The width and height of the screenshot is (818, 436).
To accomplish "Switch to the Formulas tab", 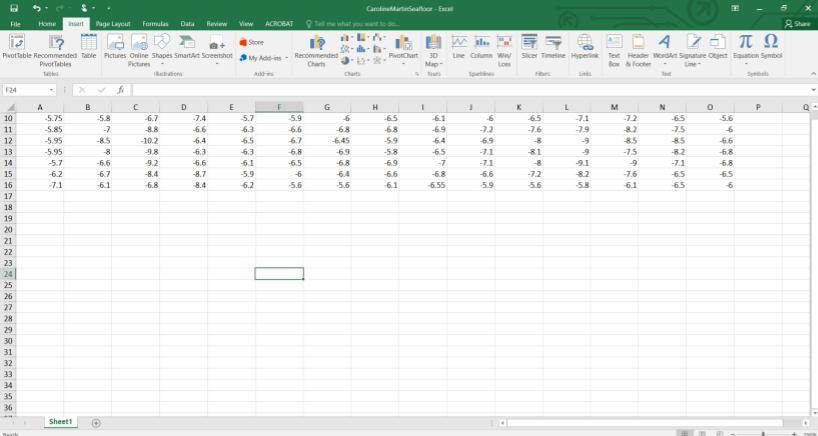I will [x=155, y=24].
